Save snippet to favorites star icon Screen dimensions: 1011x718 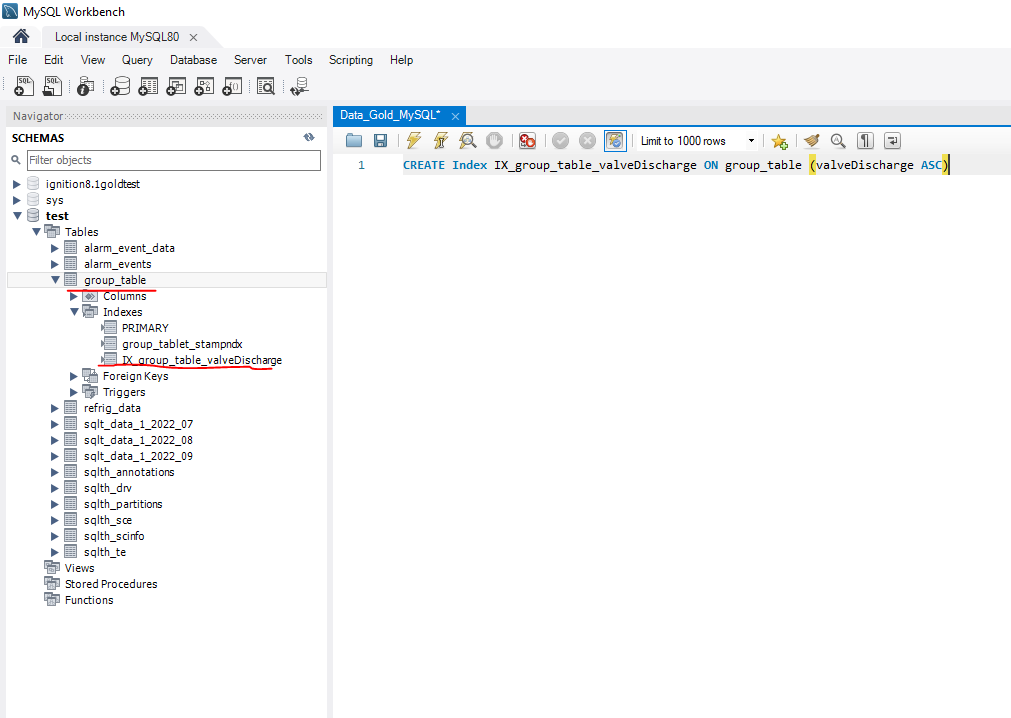779,141
